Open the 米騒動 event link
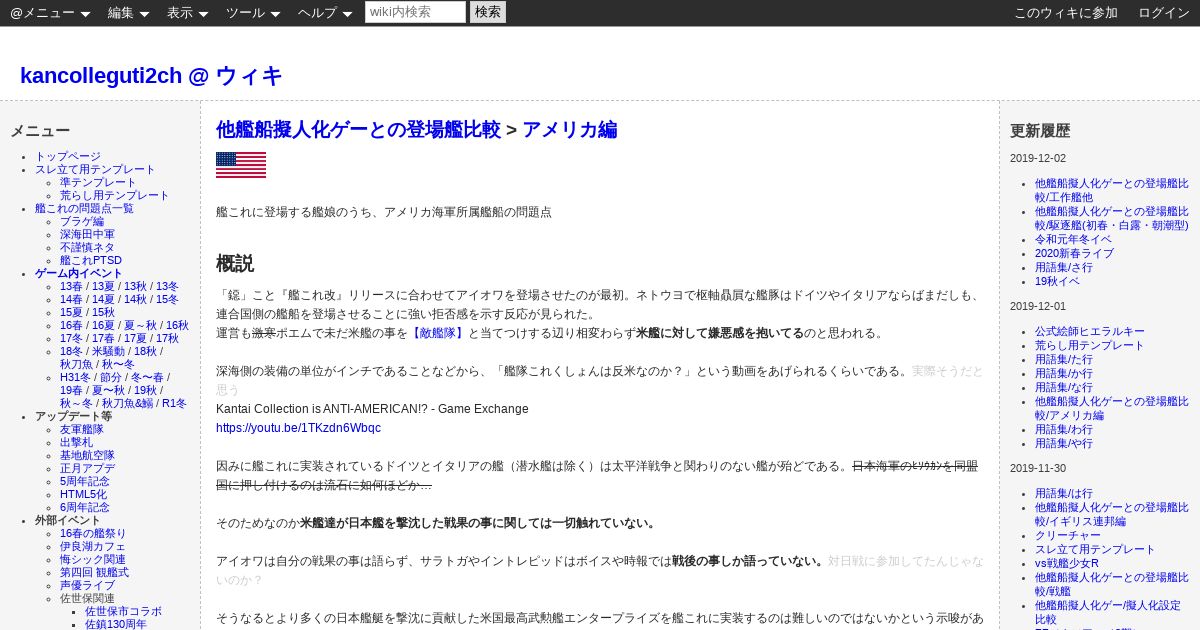Viewport: 1200px width, 630px height. pyautogui.click(x=108, y=352)
